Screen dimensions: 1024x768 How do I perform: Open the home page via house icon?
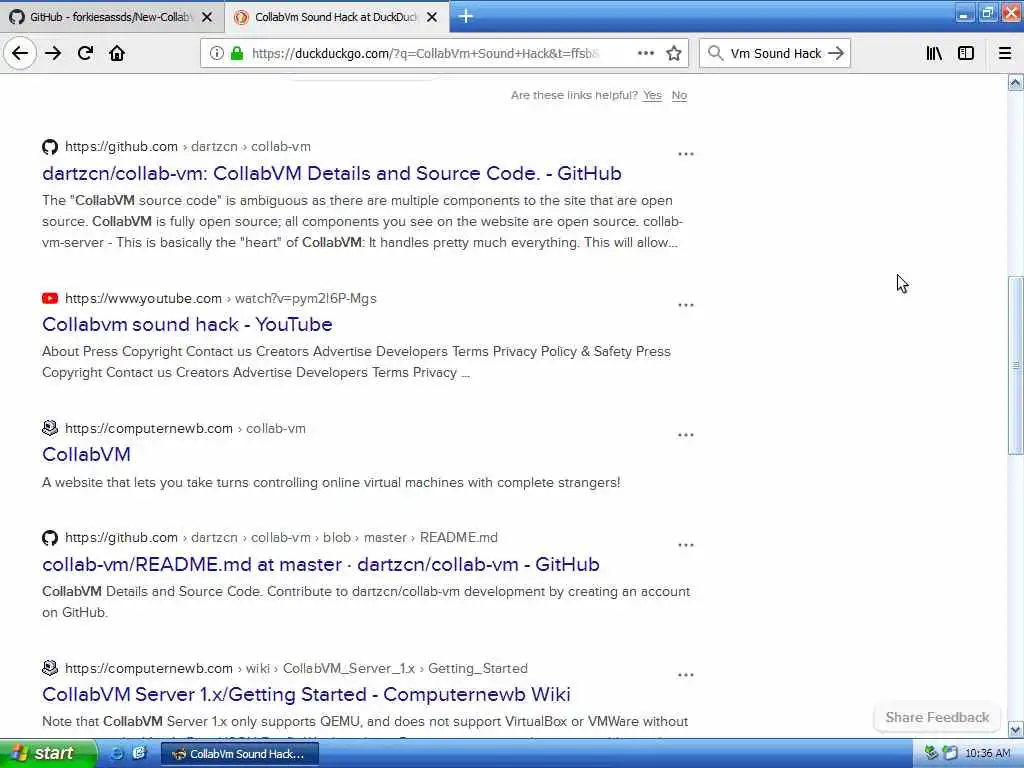pos(117,54)
